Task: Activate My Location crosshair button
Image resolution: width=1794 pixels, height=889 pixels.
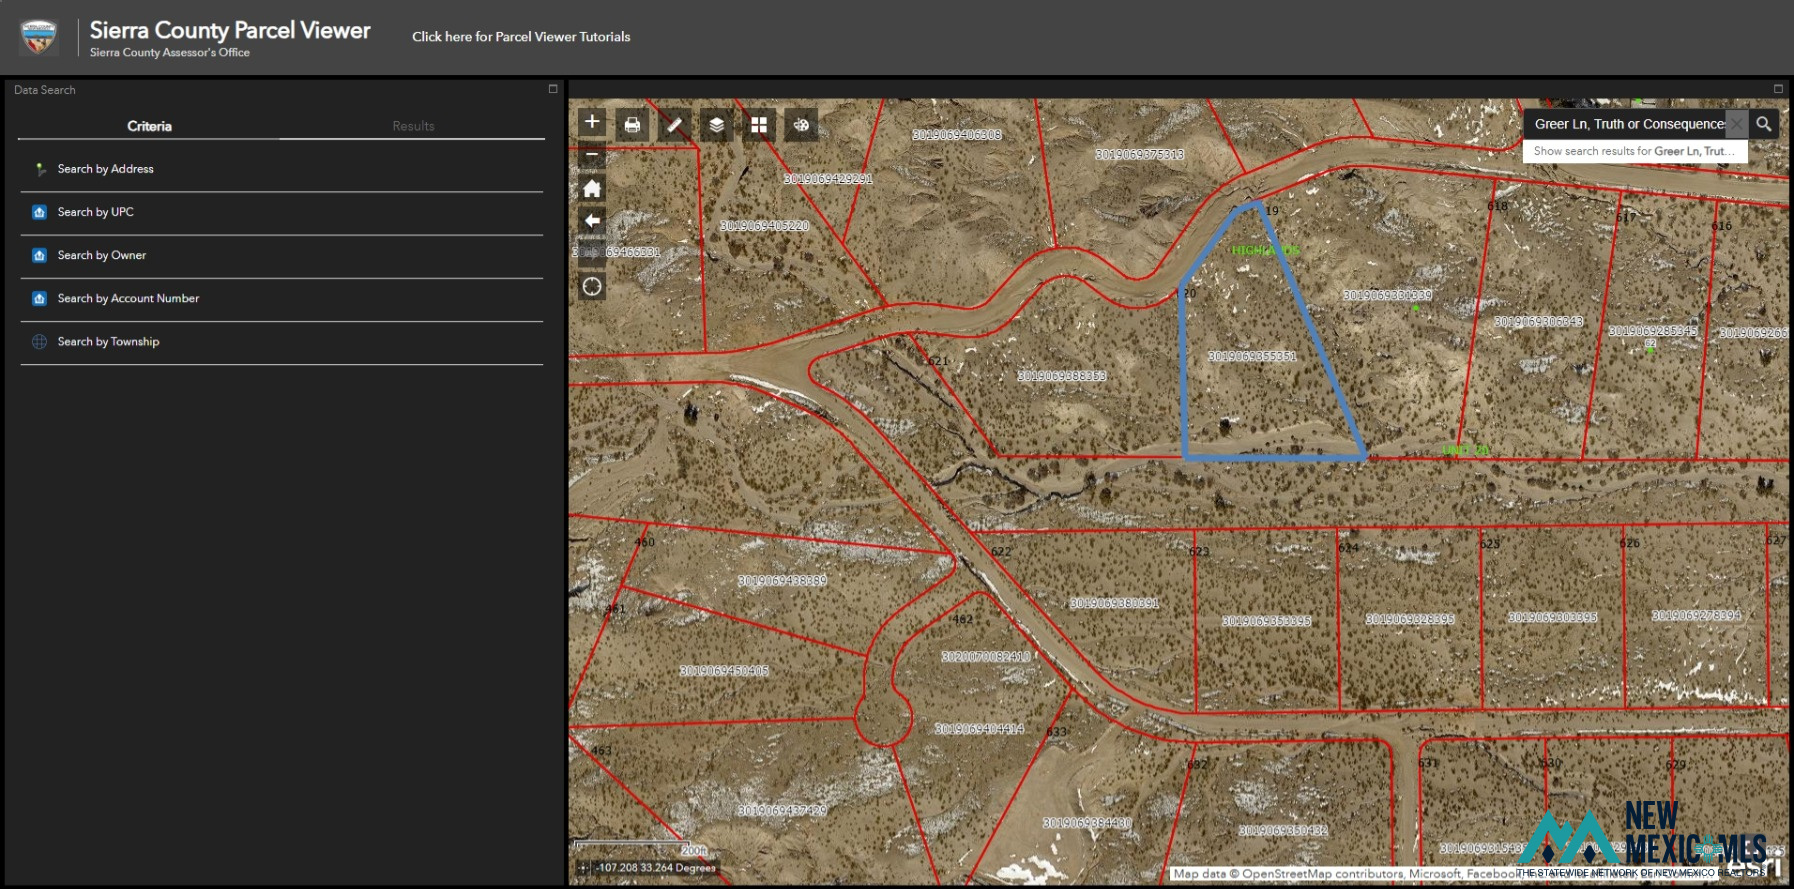Action: (592, 287)
